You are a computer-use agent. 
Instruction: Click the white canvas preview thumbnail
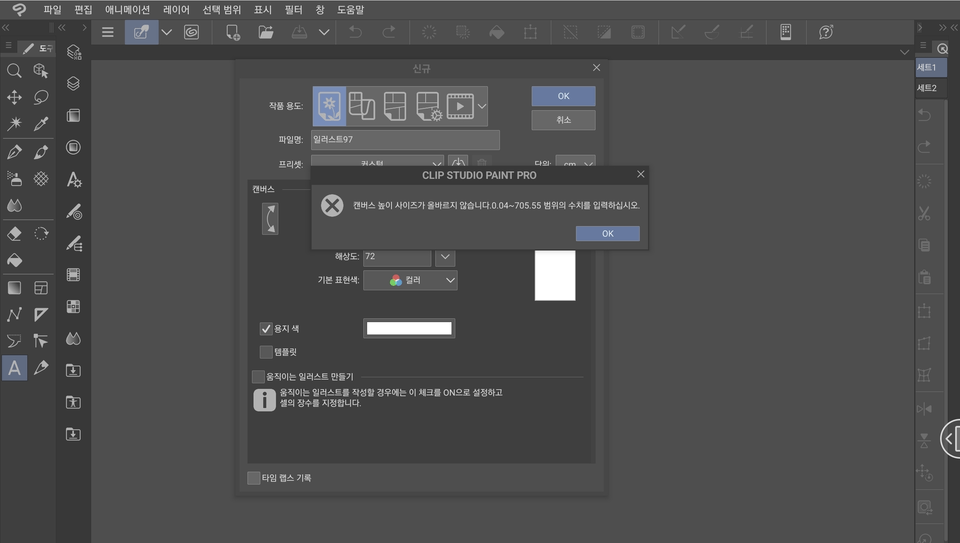(x=555, y=275)
